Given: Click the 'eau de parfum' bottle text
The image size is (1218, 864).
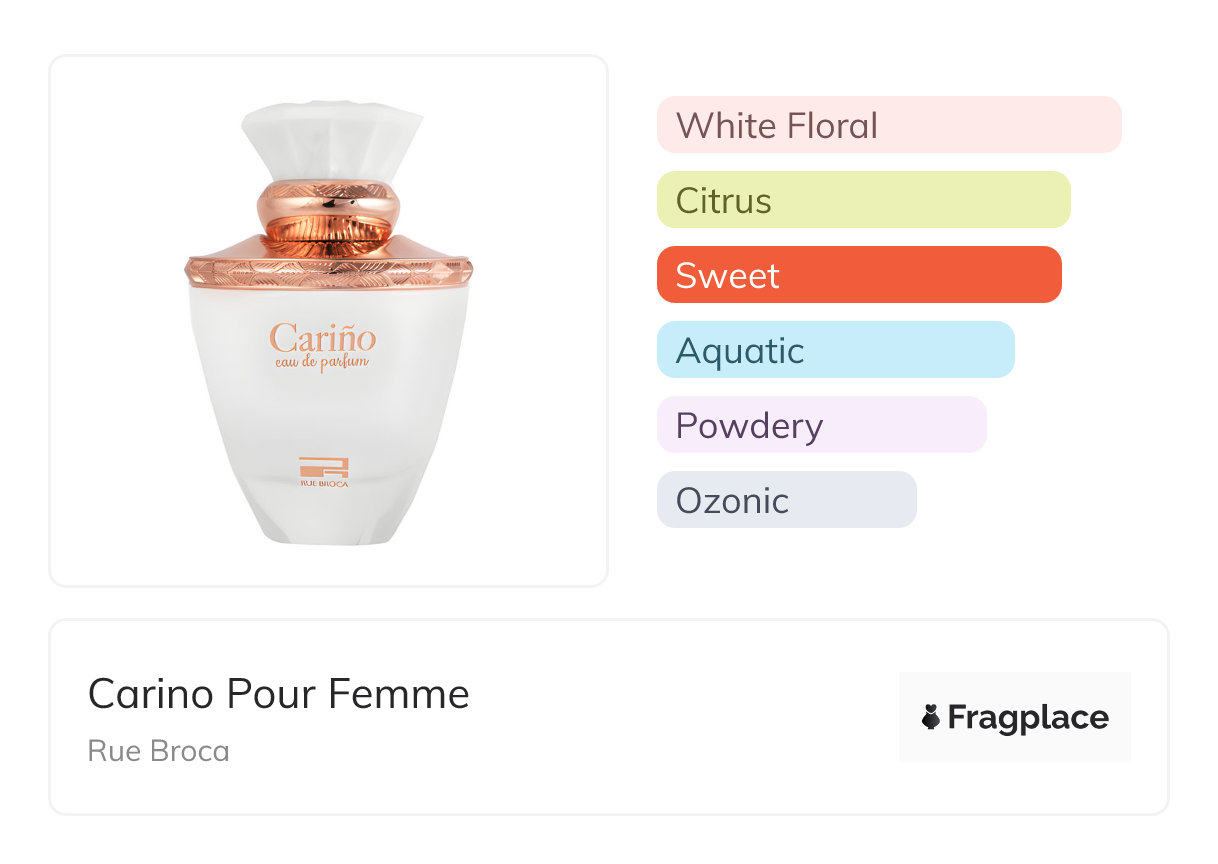Looking at the screenshot, I should pyautogui.click(x=322, y=361).
